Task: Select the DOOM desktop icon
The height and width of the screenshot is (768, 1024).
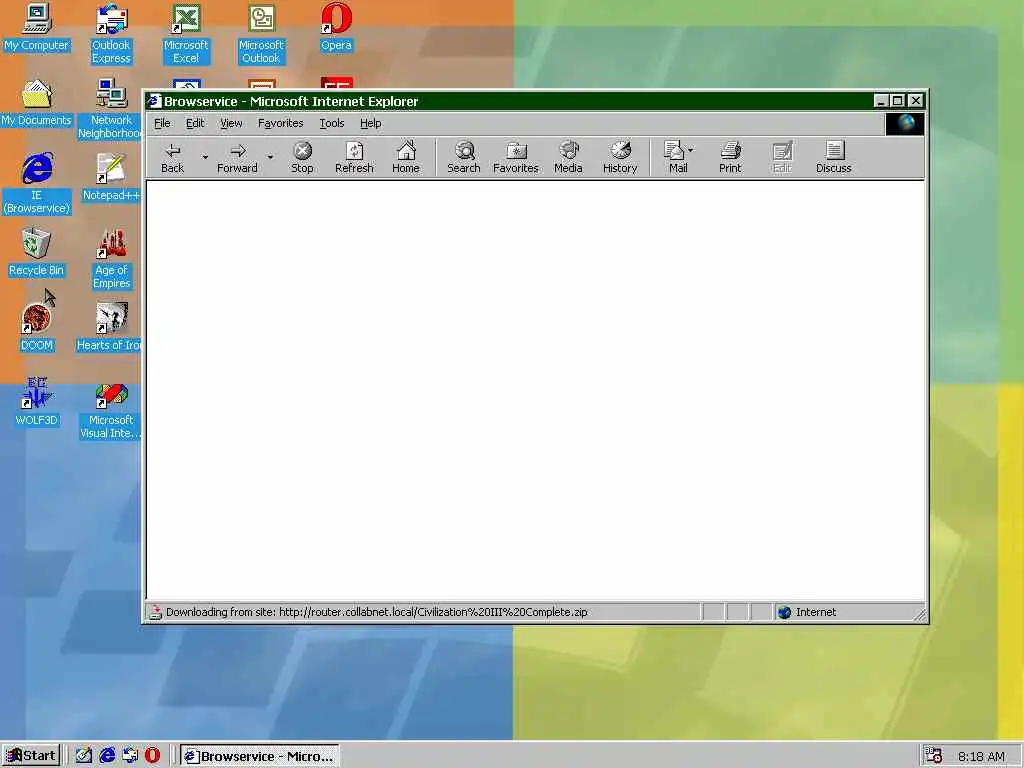Action: [x=37, y=327]
